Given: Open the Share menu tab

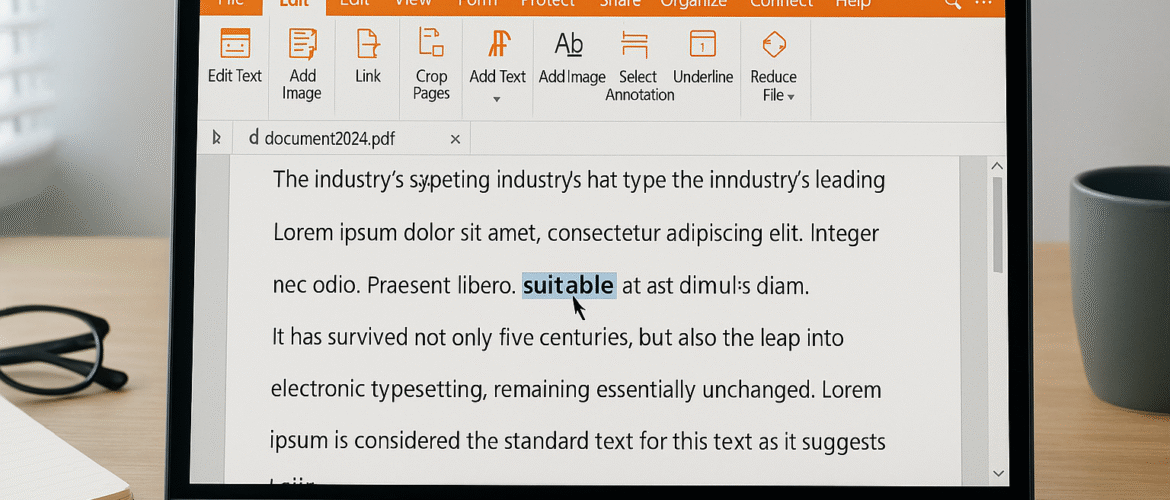Looking at the screenshot, I should (620, 3).
